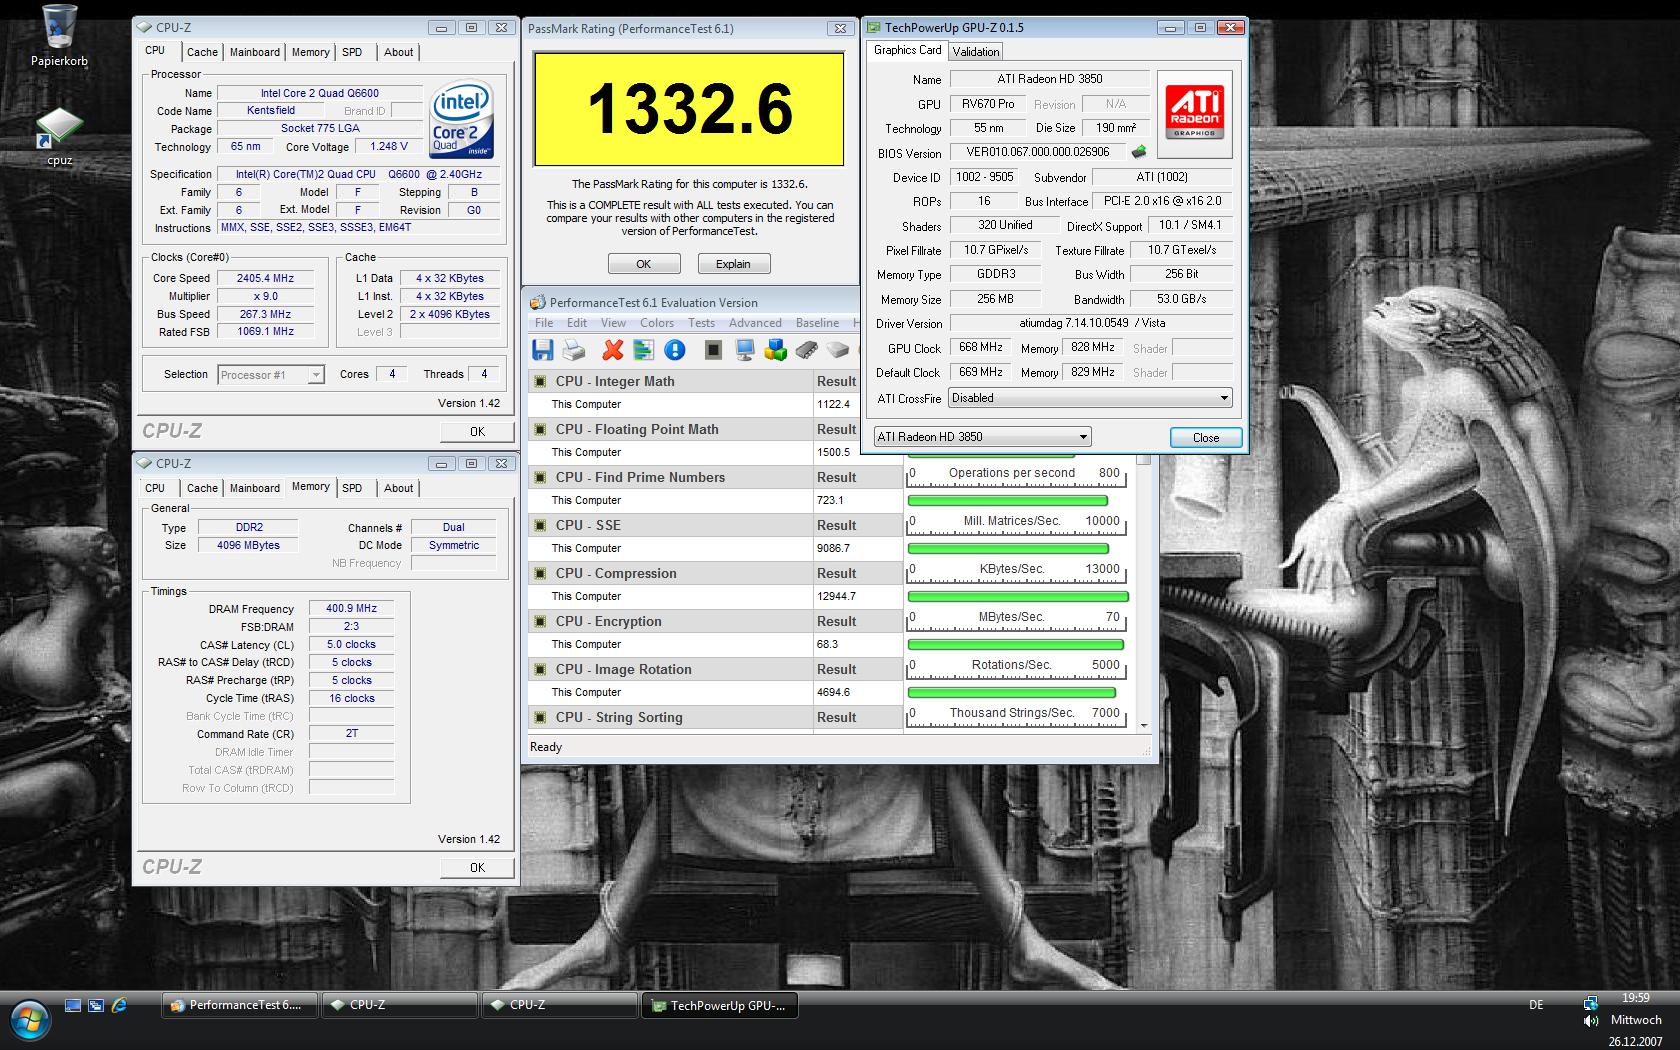Open the Colors menu in PerformanceTest
The image size is (1680, 1050).
coord(657,323)
